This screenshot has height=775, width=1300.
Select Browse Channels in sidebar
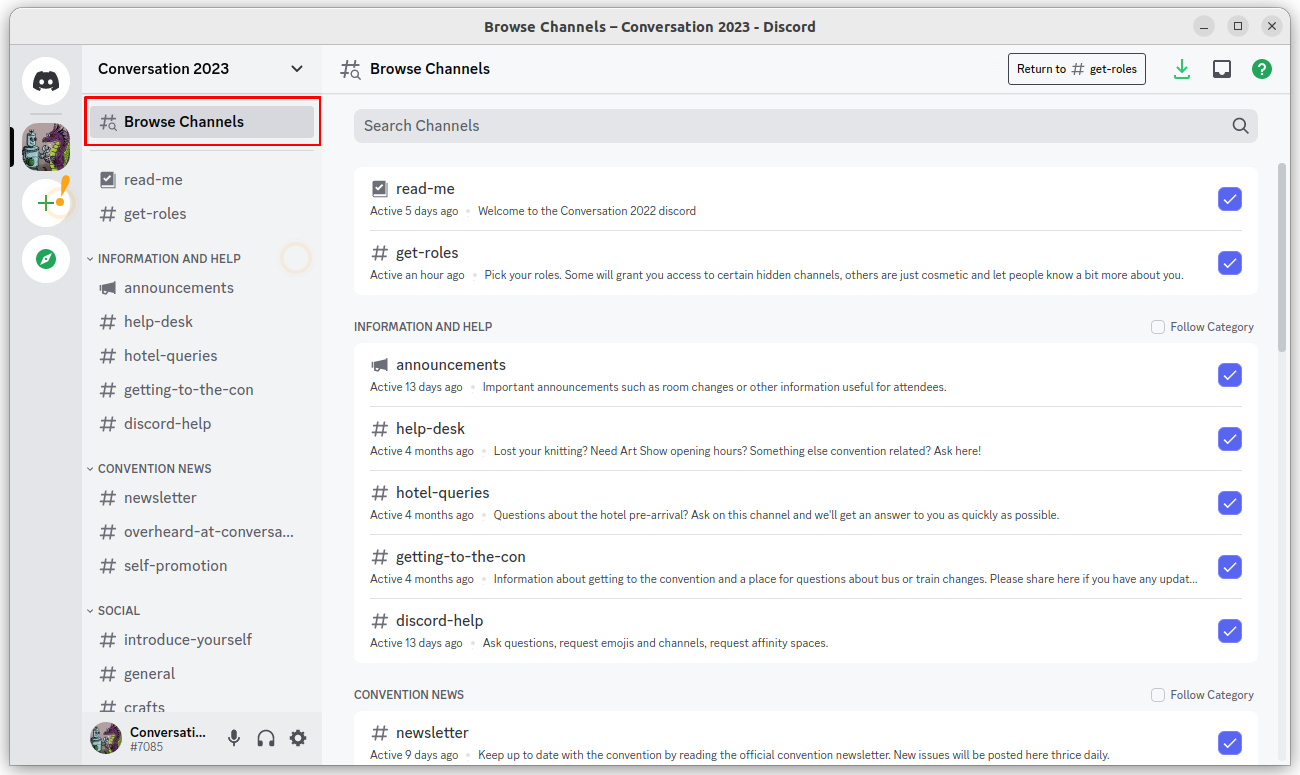(x=202, y=122)
